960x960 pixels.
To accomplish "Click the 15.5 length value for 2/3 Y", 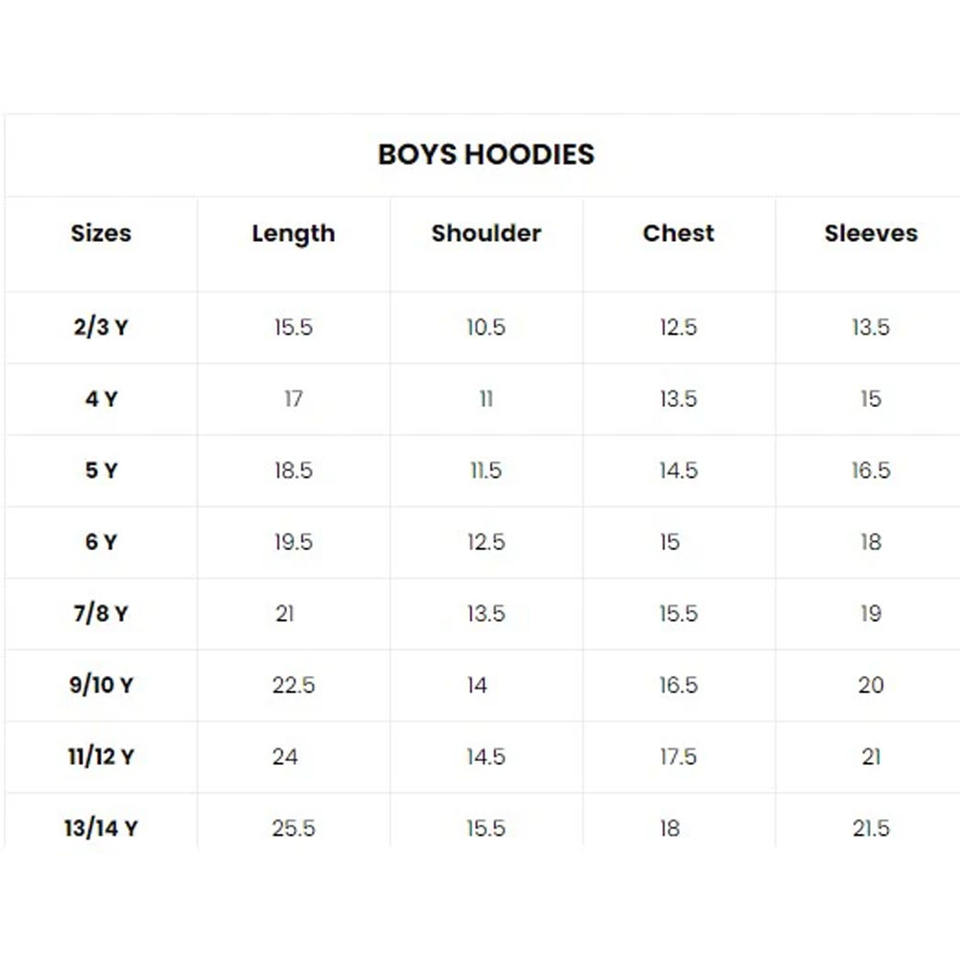I will (x=293, y=327).
